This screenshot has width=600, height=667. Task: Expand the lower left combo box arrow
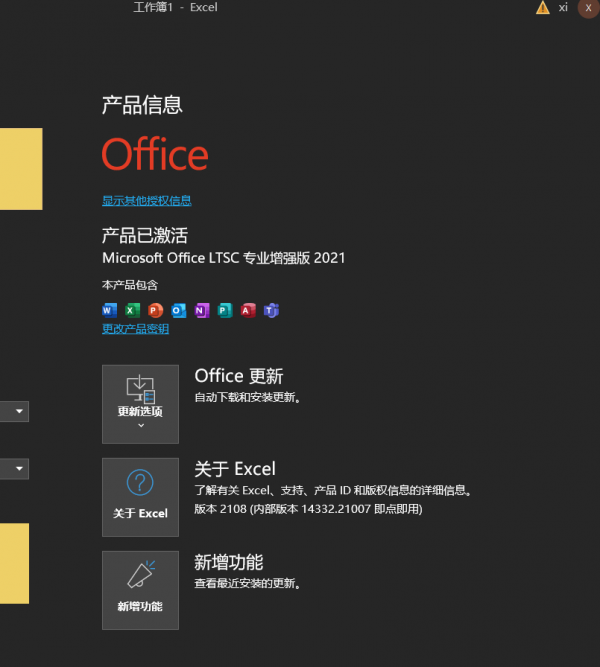[x=19, y=469]
